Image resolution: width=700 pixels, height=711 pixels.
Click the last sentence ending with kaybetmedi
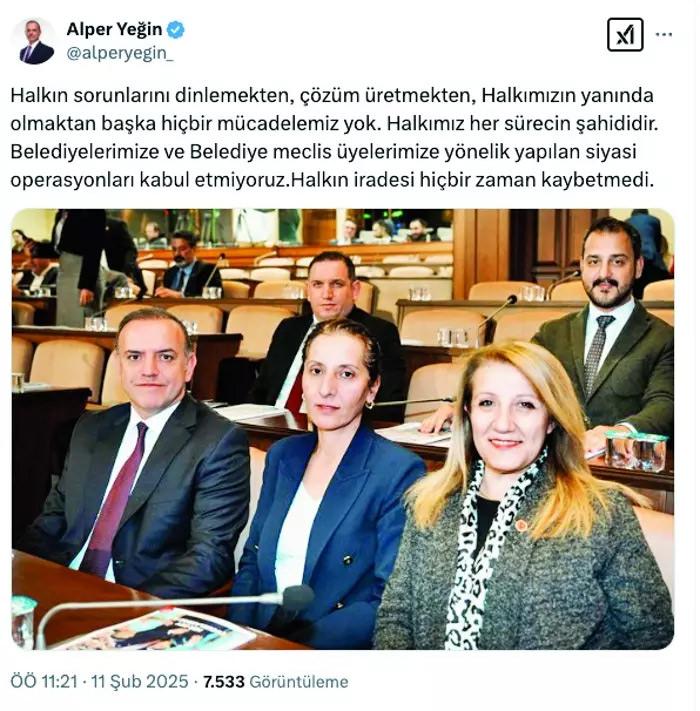coord(472,180)
